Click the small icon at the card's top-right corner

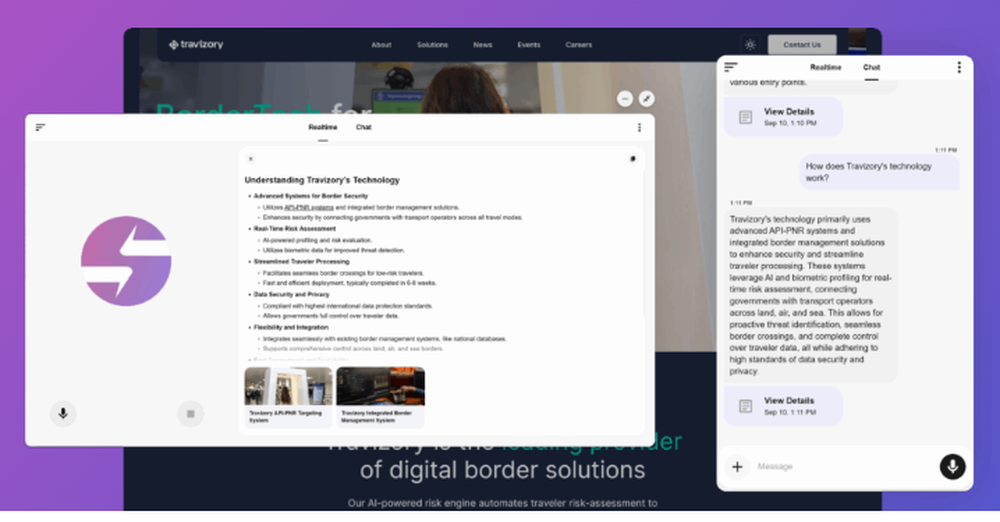coord(633,159)
